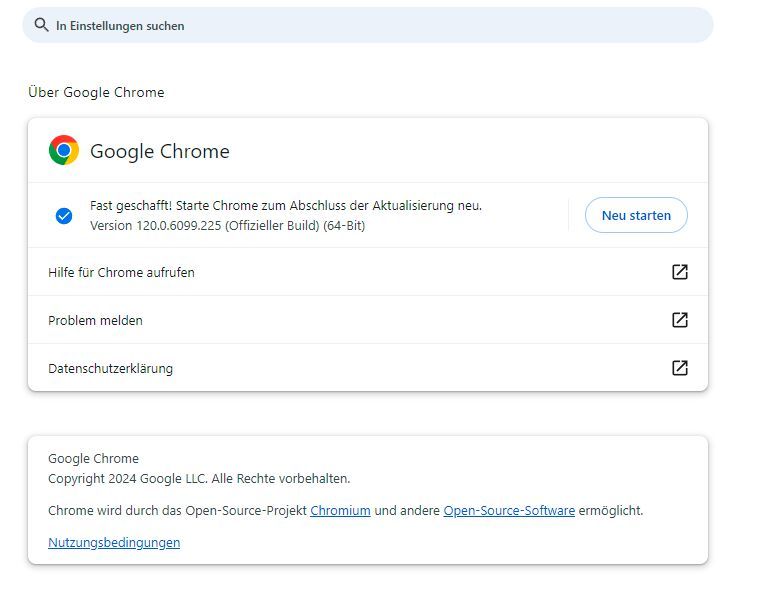Click the 'Über Google Chrome' heading
The width and height of the screenshot is (766, 601).
coord(96,92)
